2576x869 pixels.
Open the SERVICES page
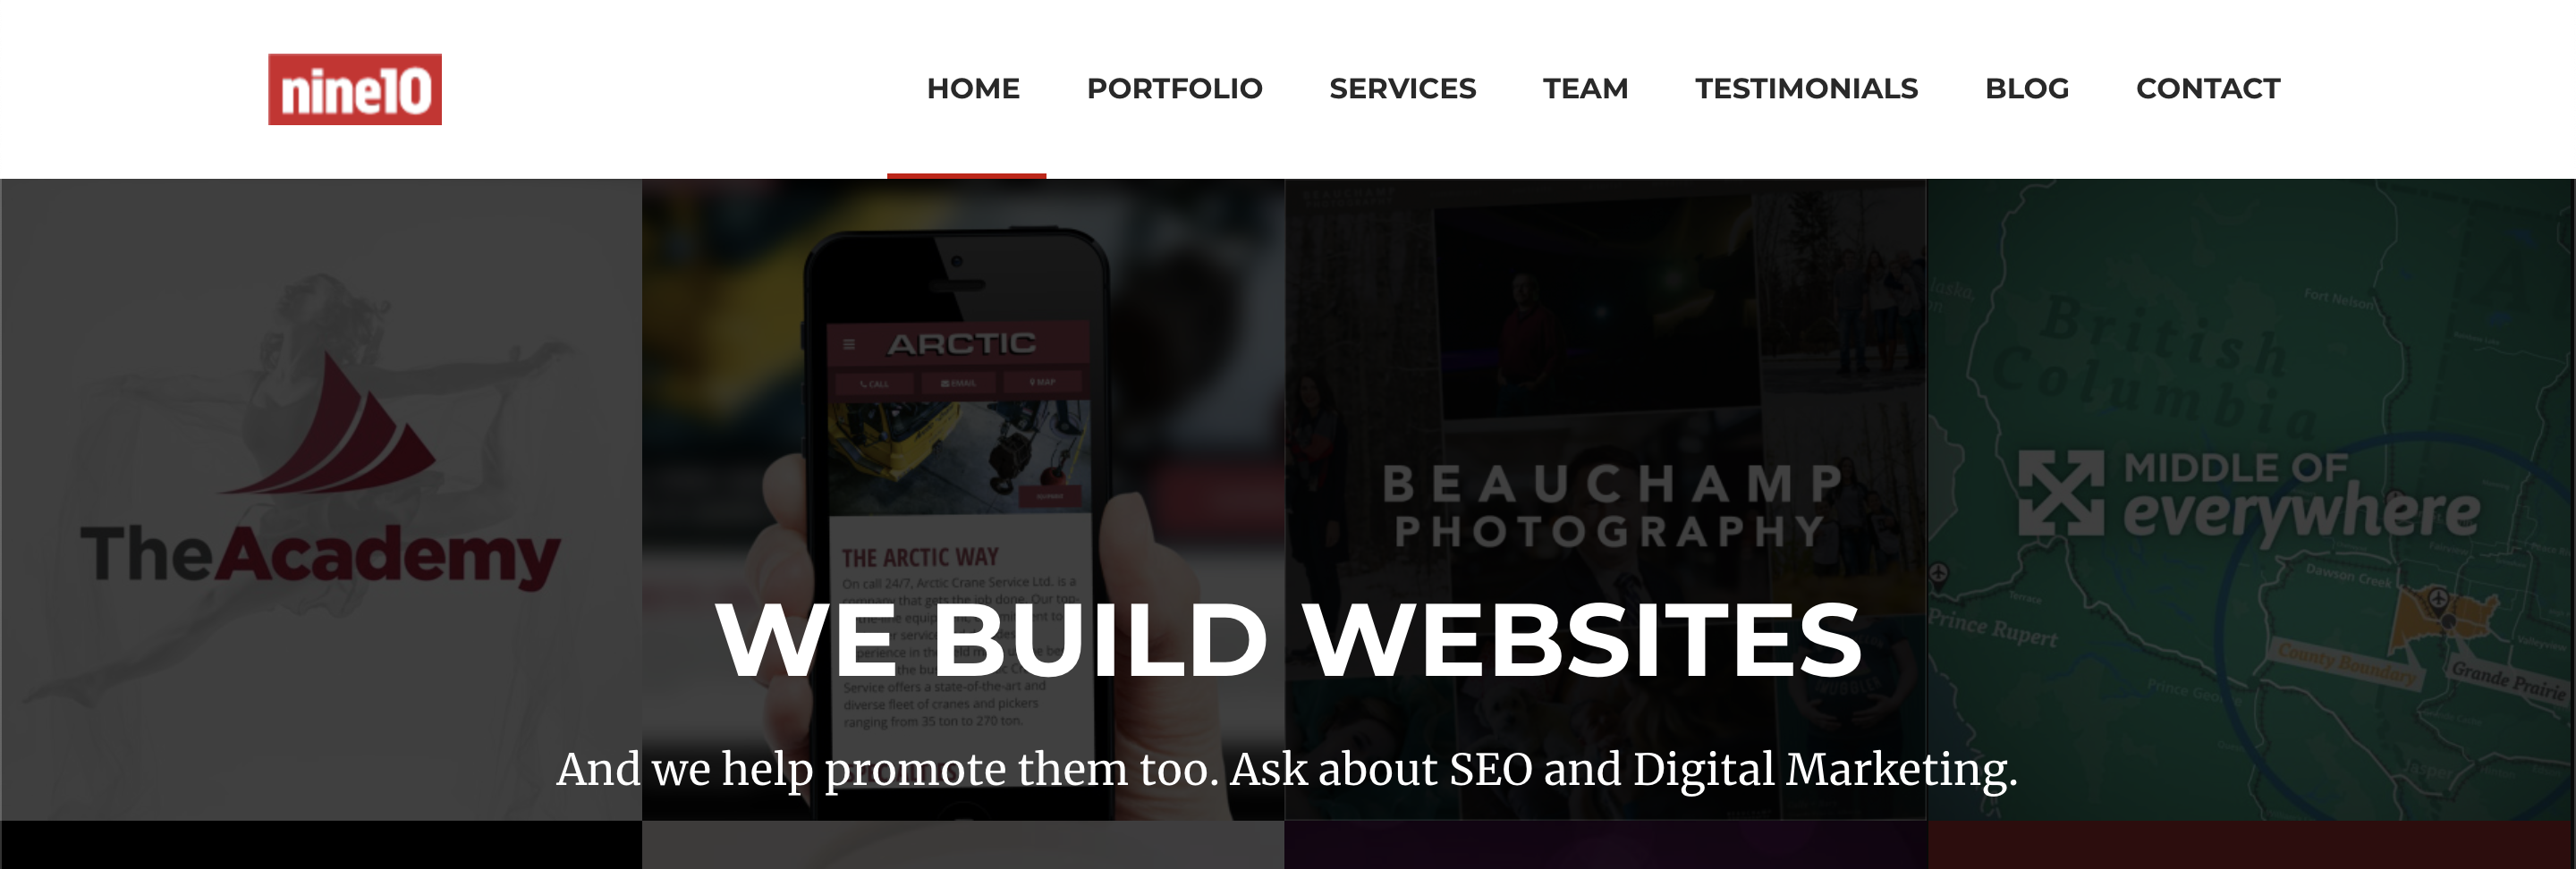tap(1402, 89)
